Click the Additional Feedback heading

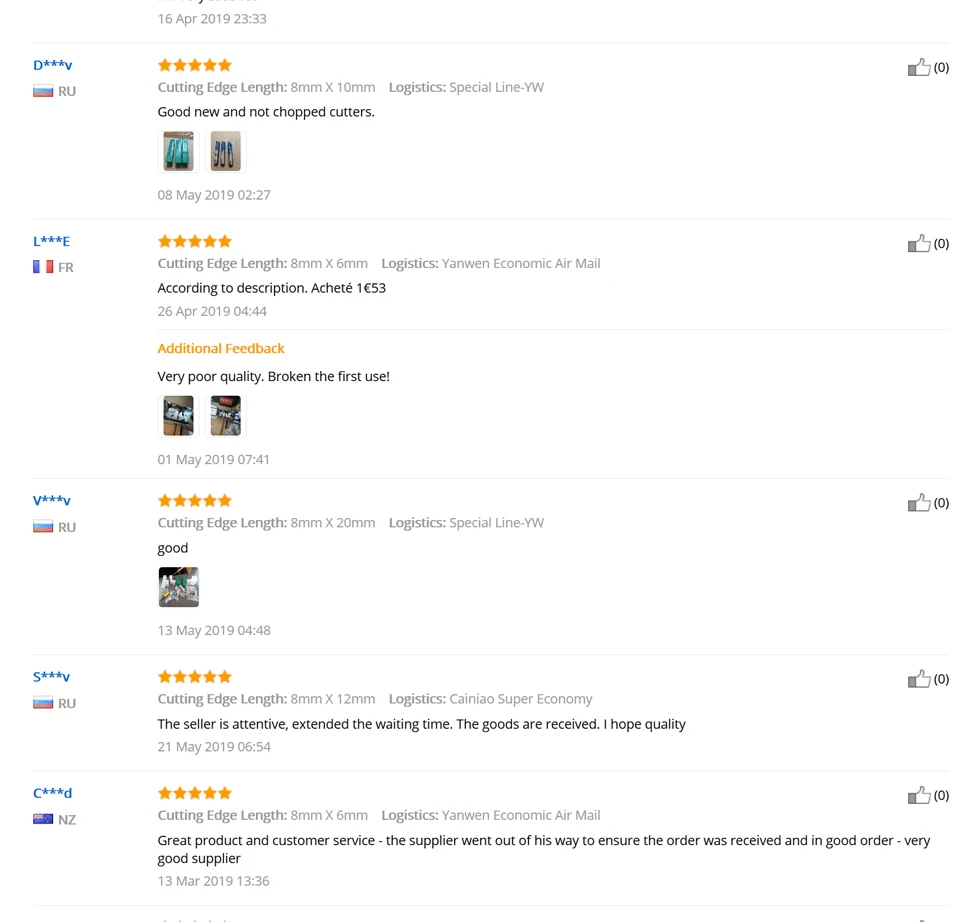click(x=221, y=348)
